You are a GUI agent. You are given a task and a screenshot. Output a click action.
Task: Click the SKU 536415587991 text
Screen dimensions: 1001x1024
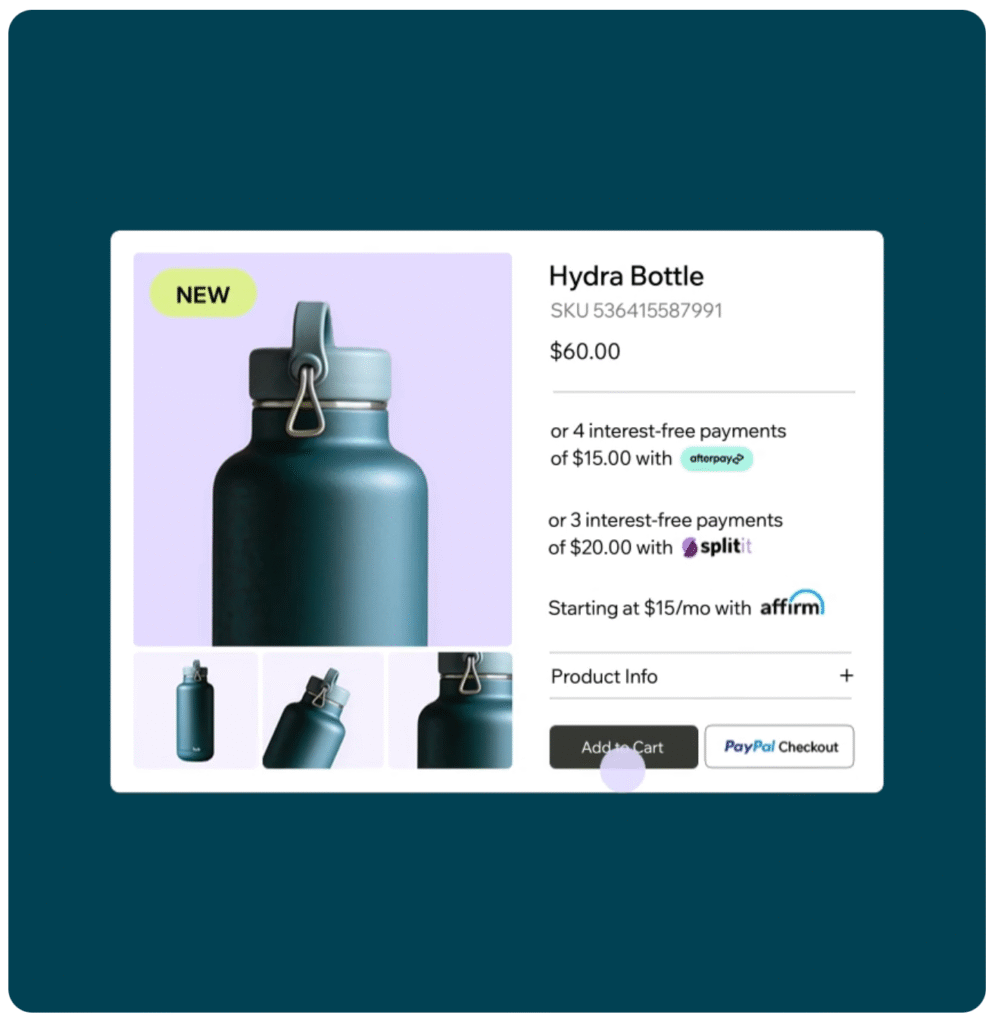636,311
